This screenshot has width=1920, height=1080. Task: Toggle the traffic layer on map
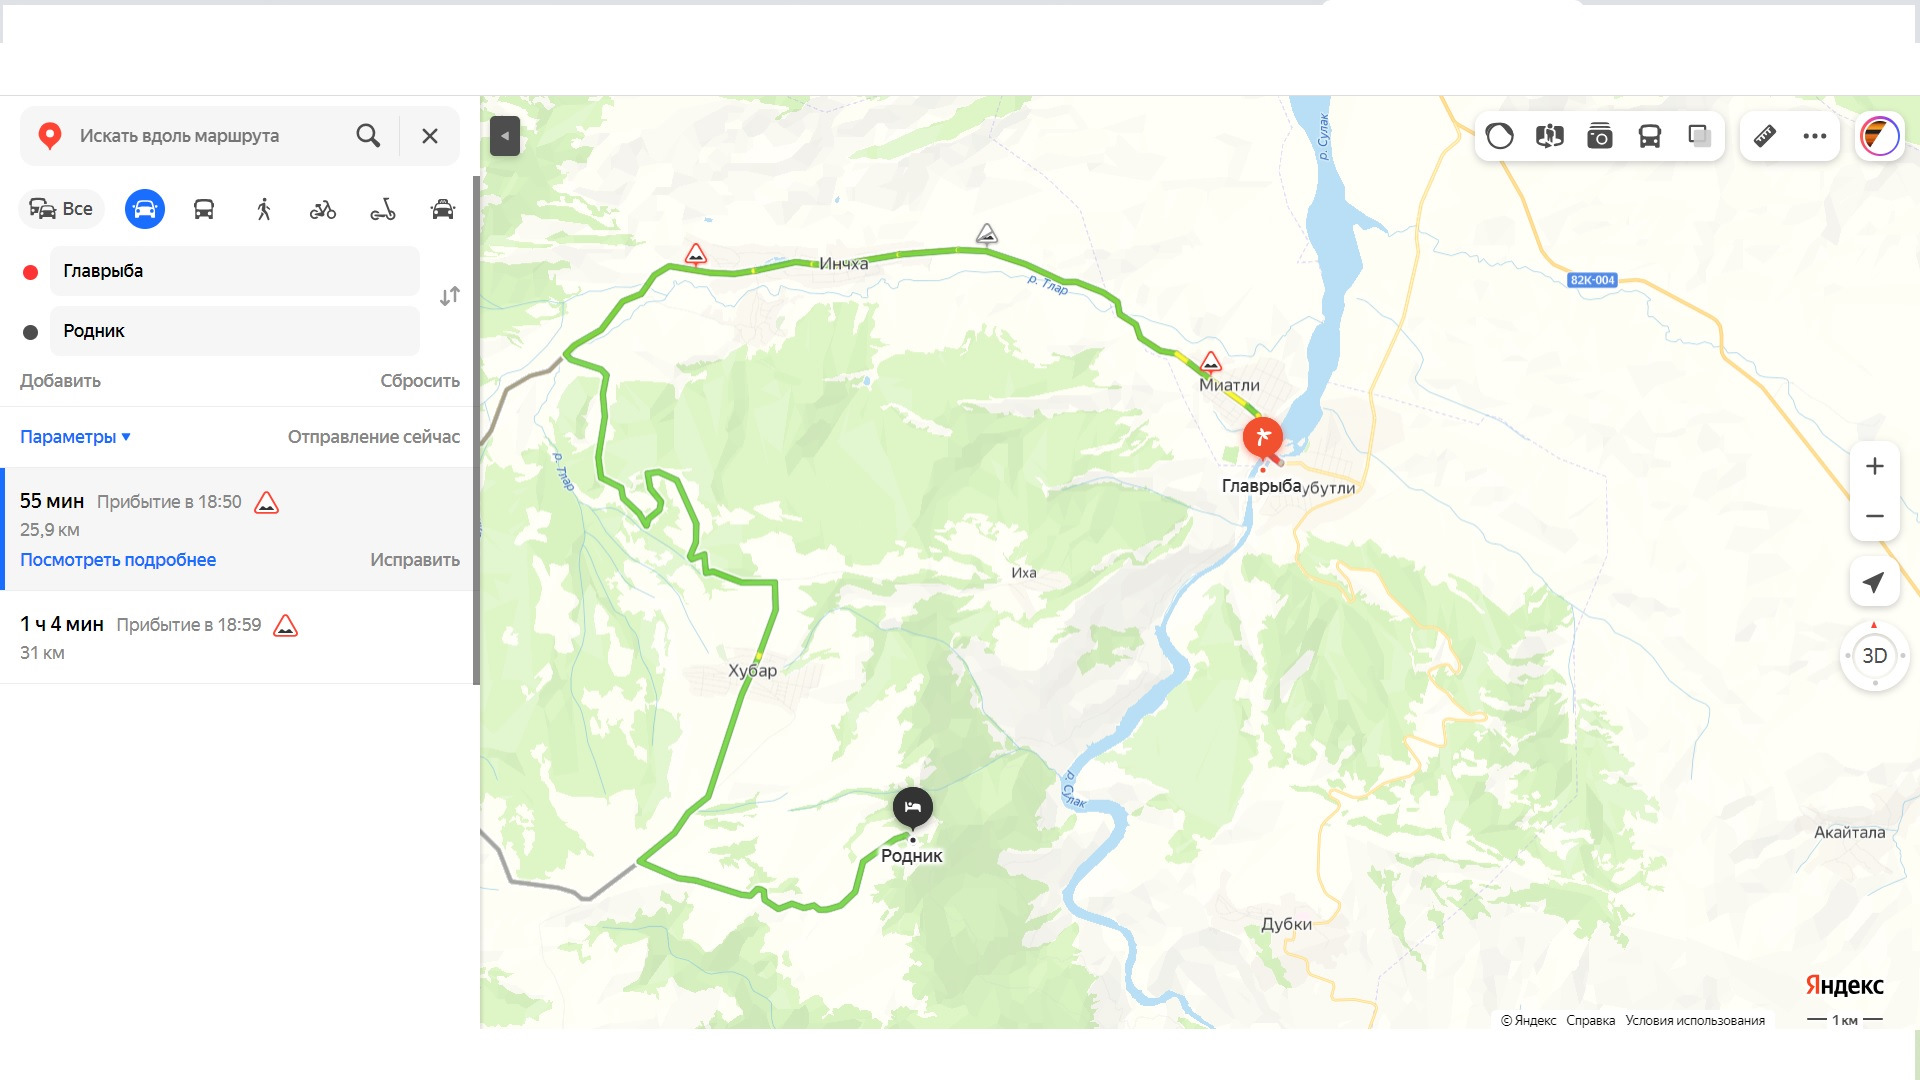[1500, 136]
